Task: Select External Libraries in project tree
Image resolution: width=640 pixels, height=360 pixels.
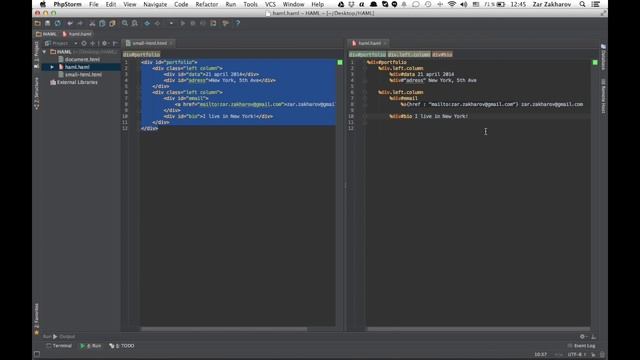Action: (77, 82)
